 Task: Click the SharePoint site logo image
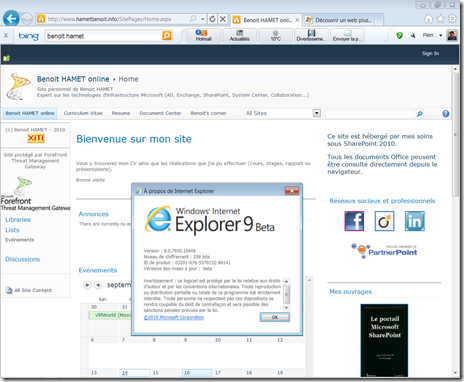[x=19, y=87]
